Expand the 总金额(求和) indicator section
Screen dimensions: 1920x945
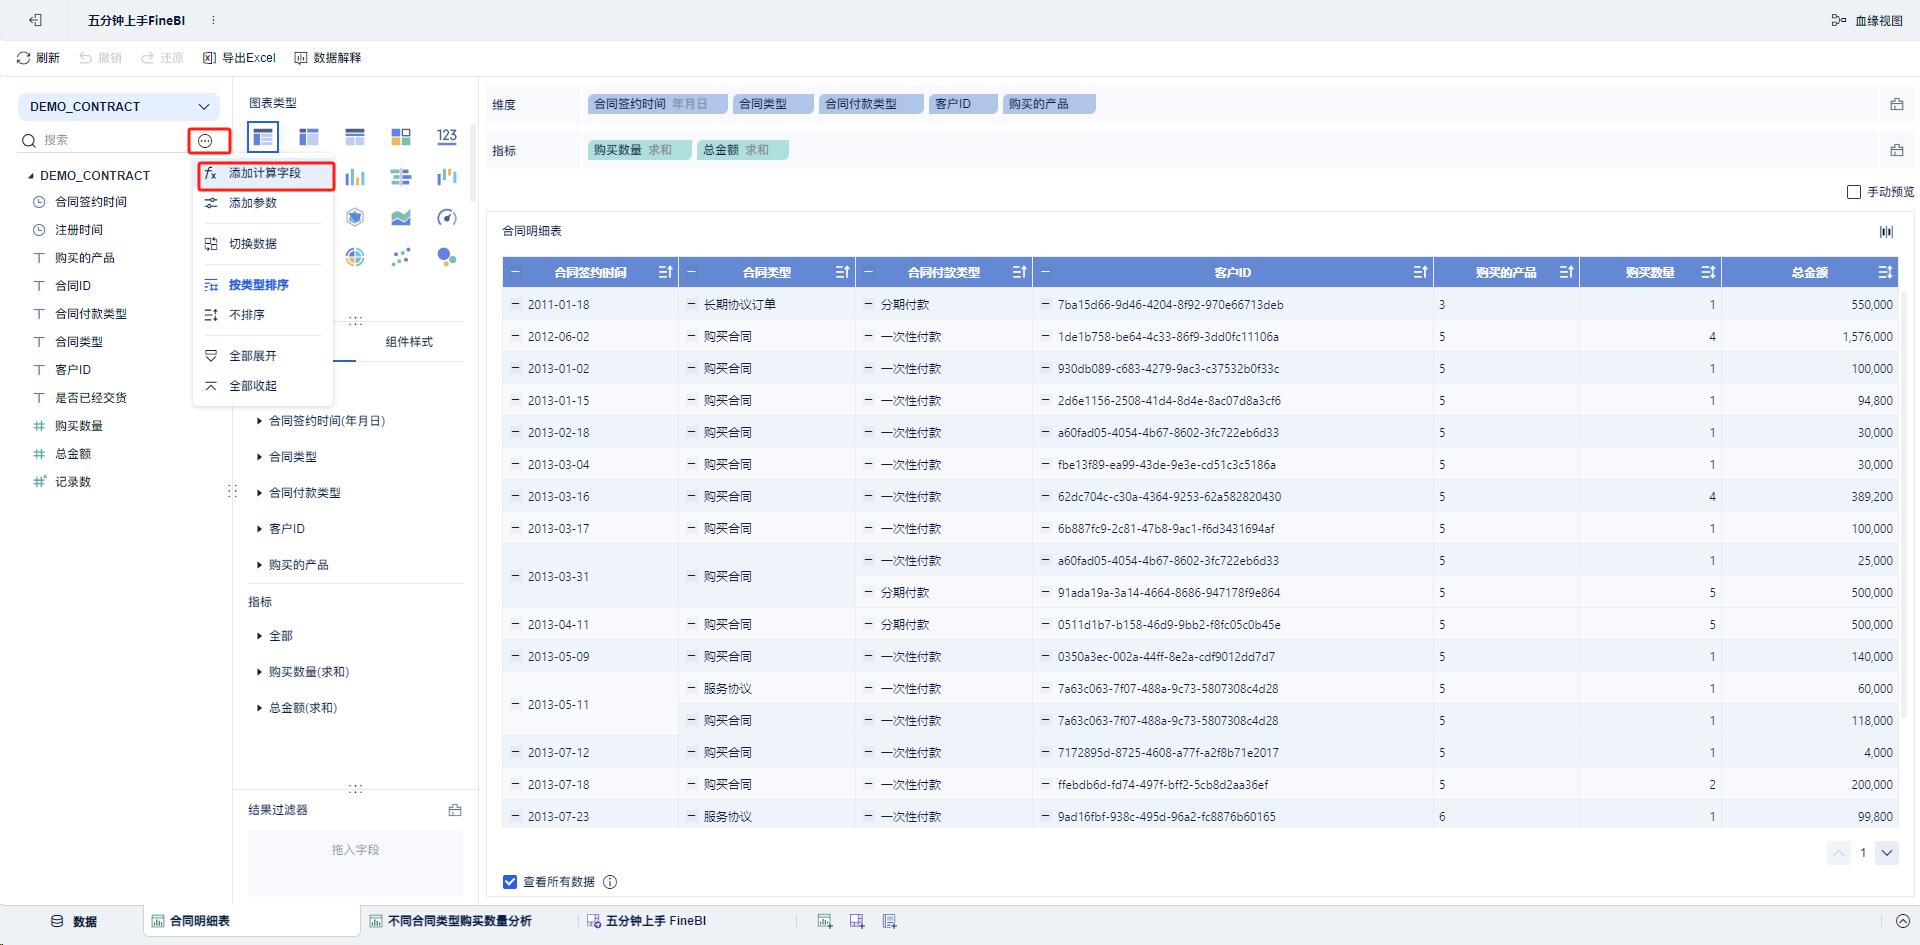tap(260, 708)
